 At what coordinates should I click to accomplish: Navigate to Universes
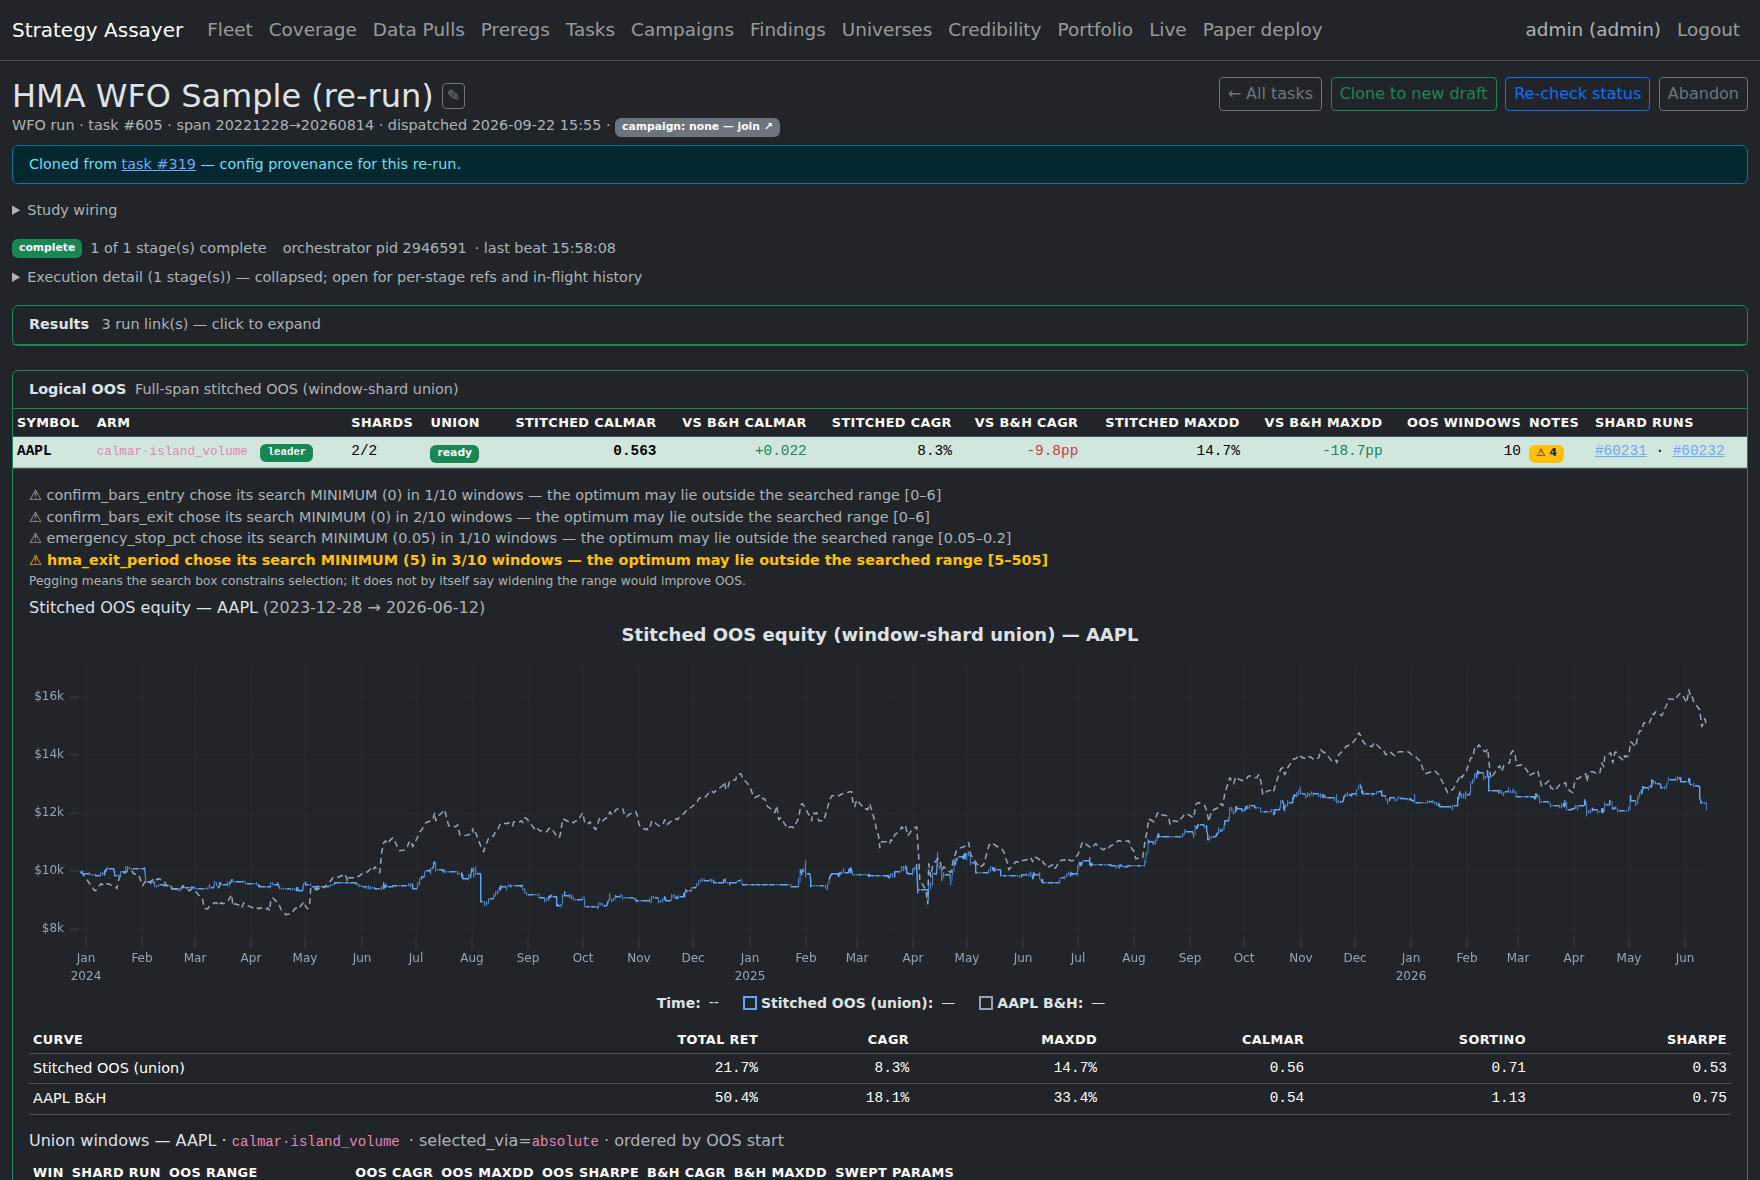887,30
